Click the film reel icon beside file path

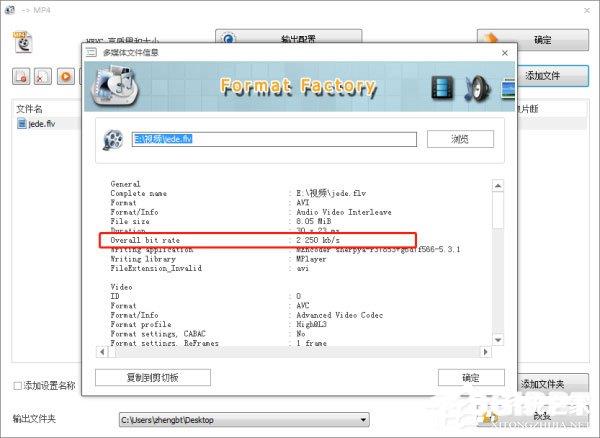pos(113,139)
